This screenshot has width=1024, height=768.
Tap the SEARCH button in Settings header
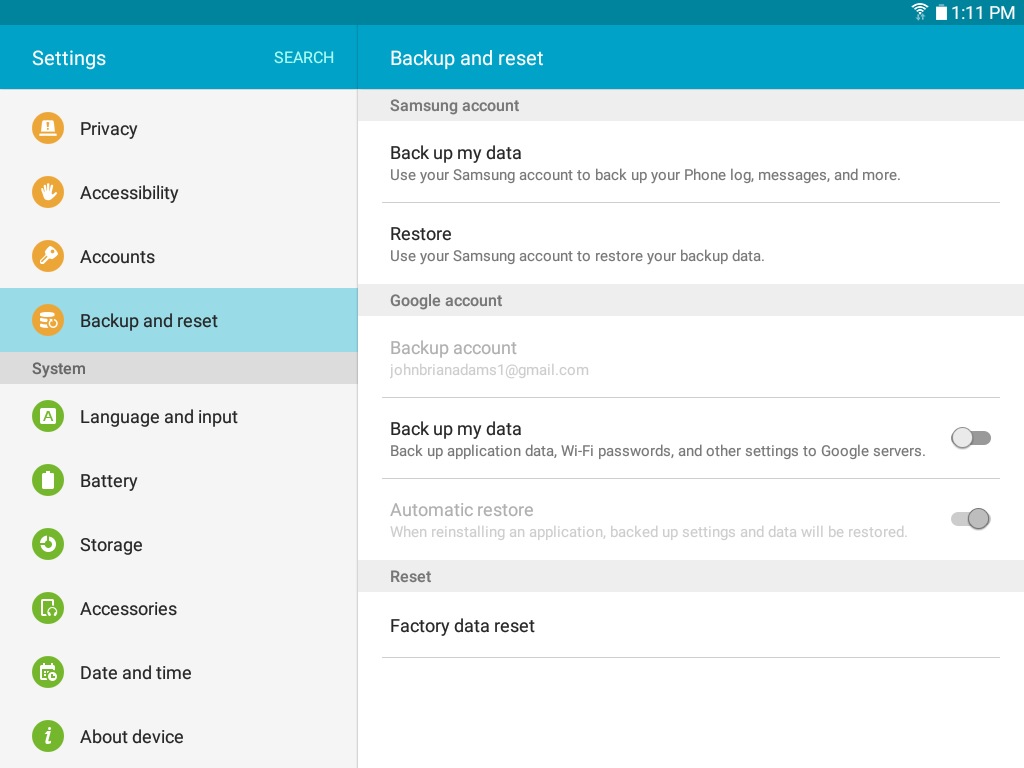point(304,57)
